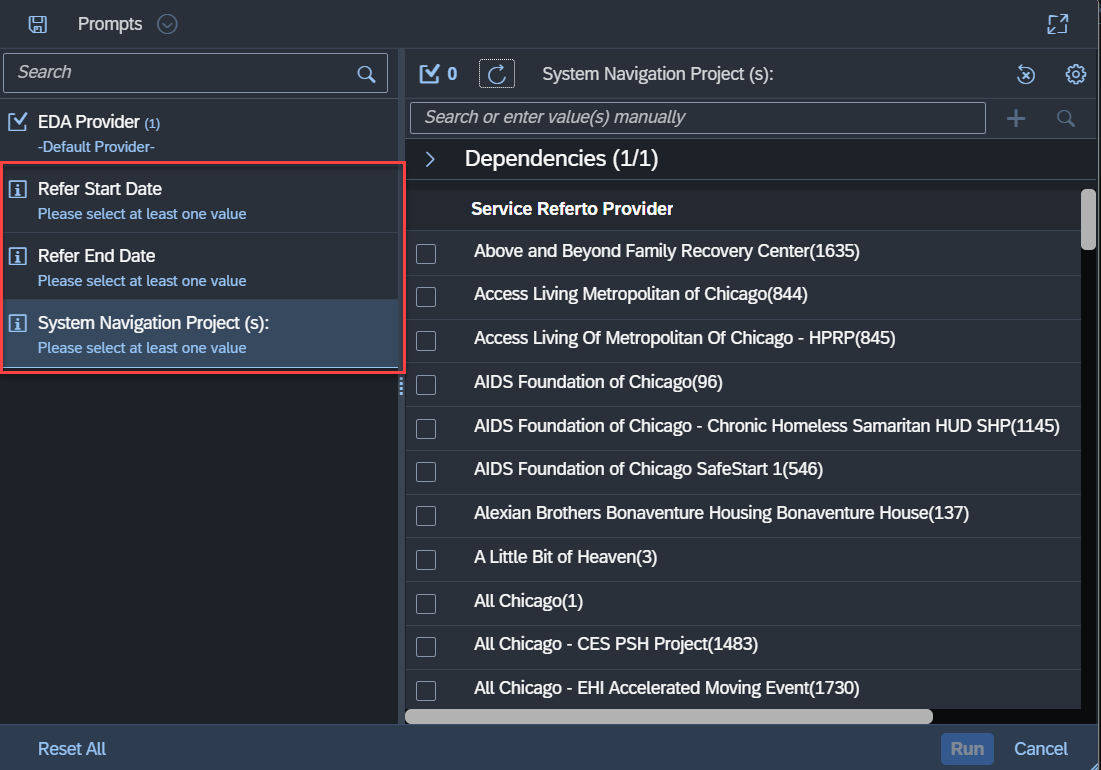Click the search values magnifier icon
1101x770 pixels.
point(1066,118)
